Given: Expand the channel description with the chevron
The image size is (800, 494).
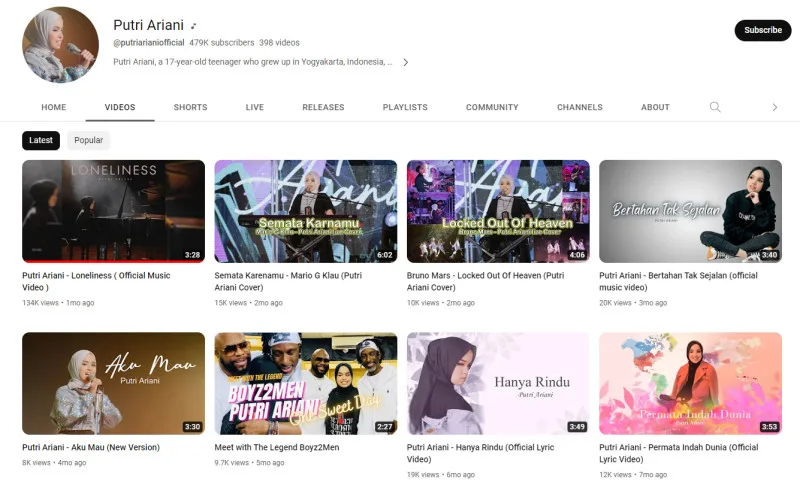Looking at the screenshot, I should pyautogui.click(x=405, y=62).
